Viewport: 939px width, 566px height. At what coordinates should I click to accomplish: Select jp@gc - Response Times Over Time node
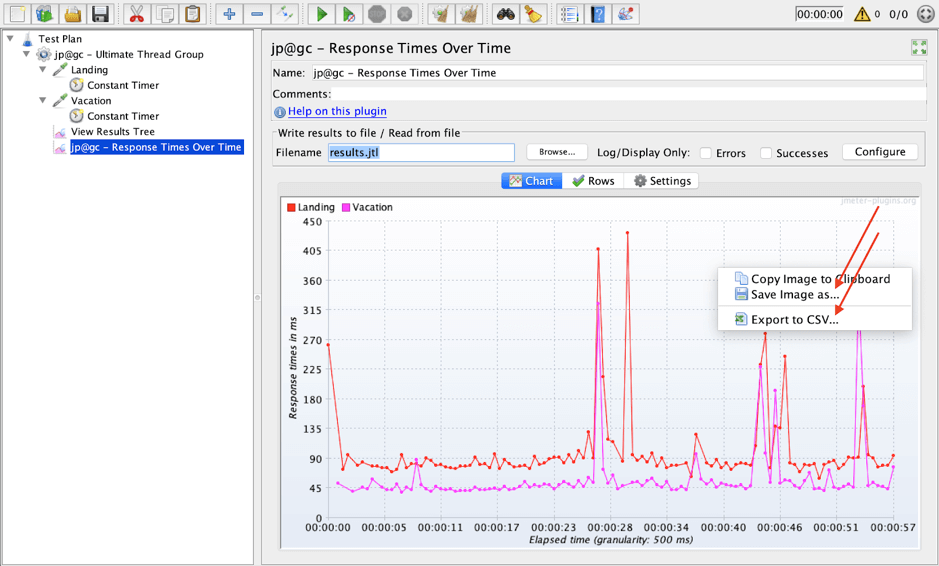[156, 147]
